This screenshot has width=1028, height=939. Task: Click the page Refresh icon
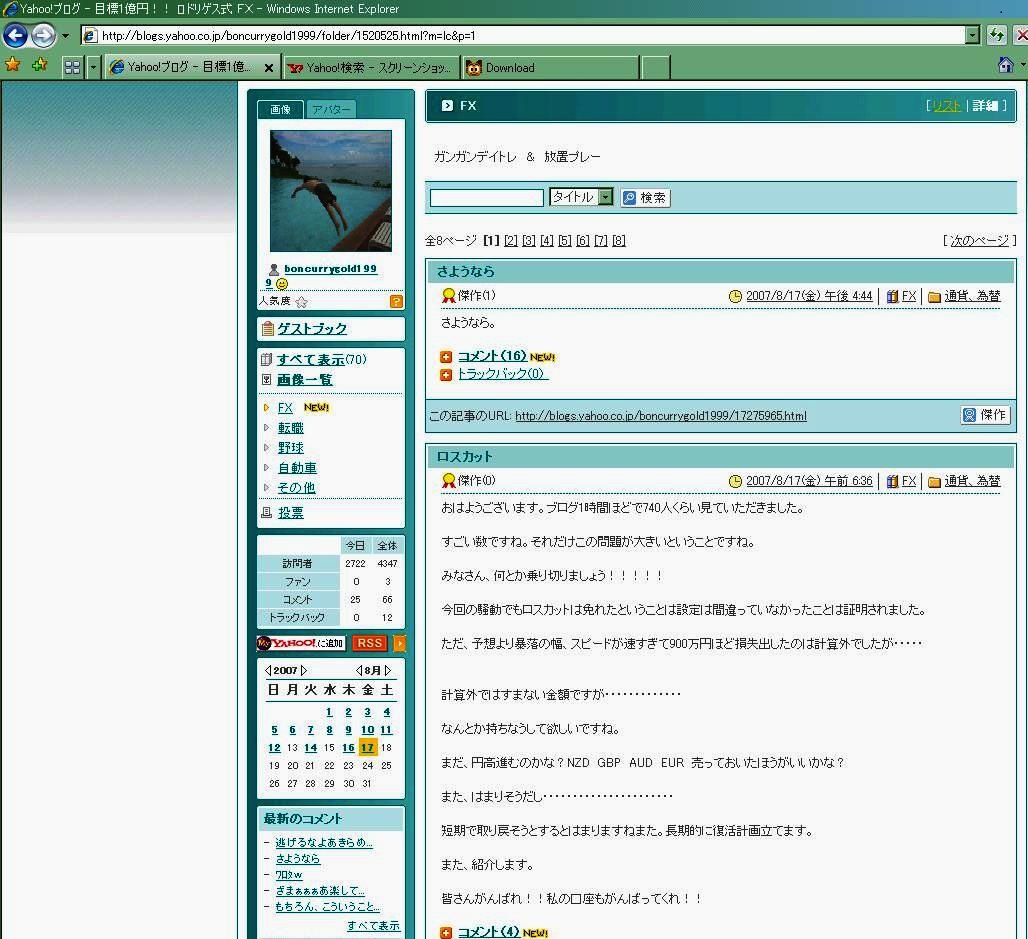[x=996, y=36]
